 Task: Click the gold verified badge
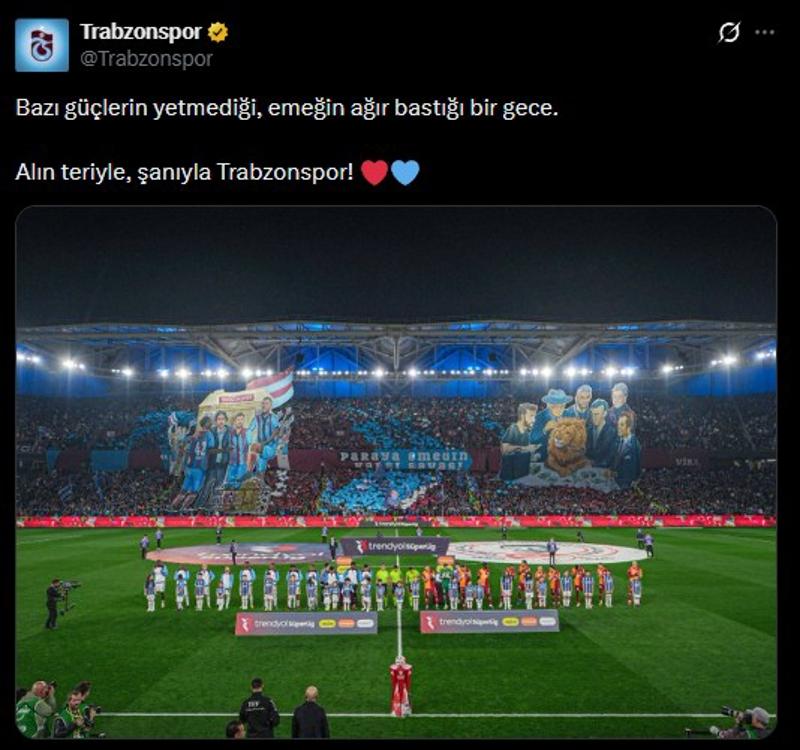[x=218, y=32]
